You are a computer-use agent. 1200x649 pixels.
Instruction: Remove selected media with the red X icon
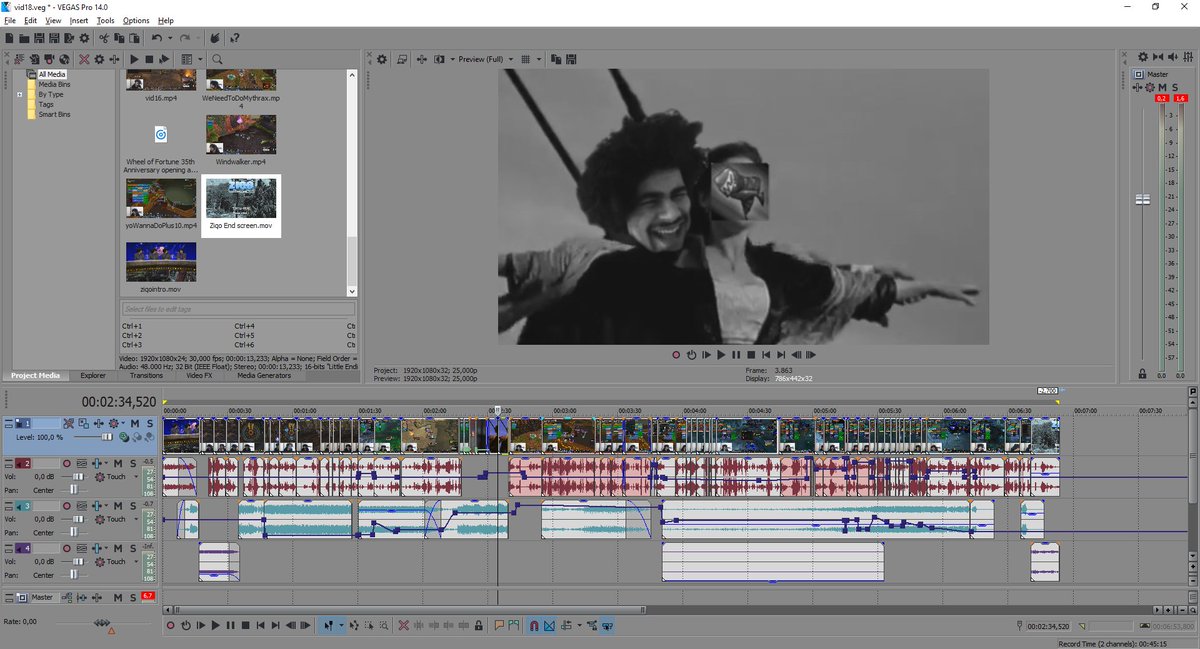[x=84, y=59]
